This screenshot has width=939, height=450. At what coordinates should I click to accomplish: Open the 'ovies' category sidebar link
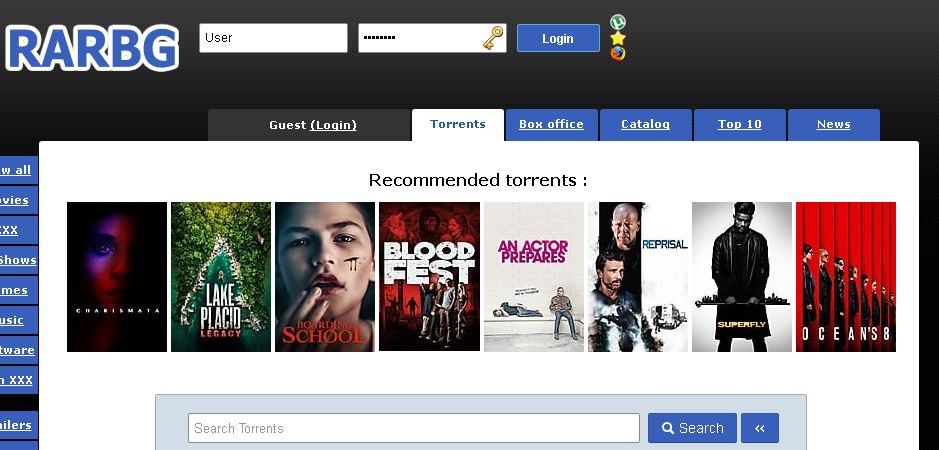[x=18, y=200]
